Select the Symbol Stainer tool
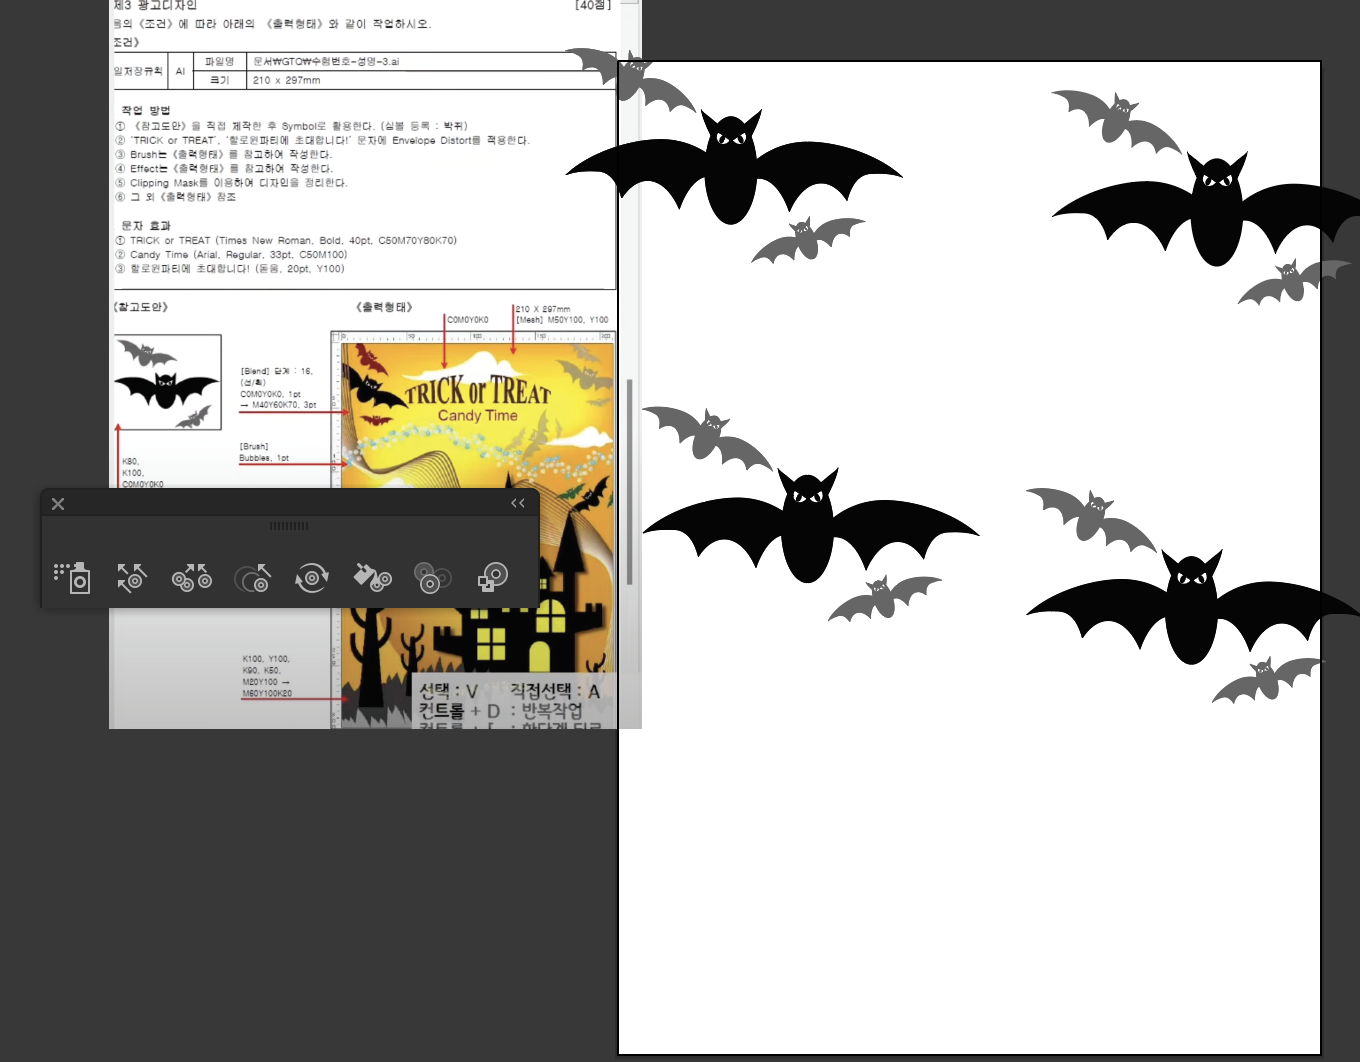 (x=372, y=577)
